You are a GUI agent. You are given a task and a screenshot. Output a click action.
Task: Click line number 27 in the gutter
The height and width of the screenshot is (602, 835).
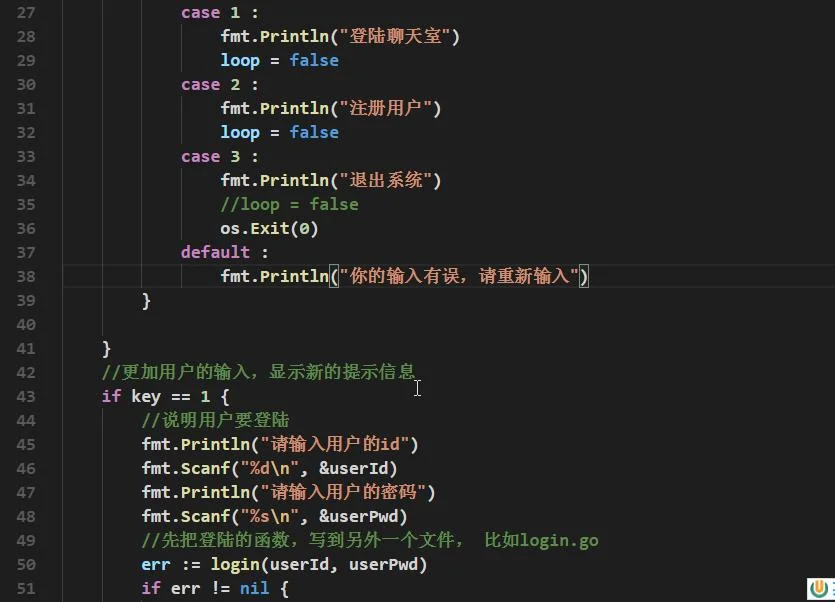[x=26, y=12]
